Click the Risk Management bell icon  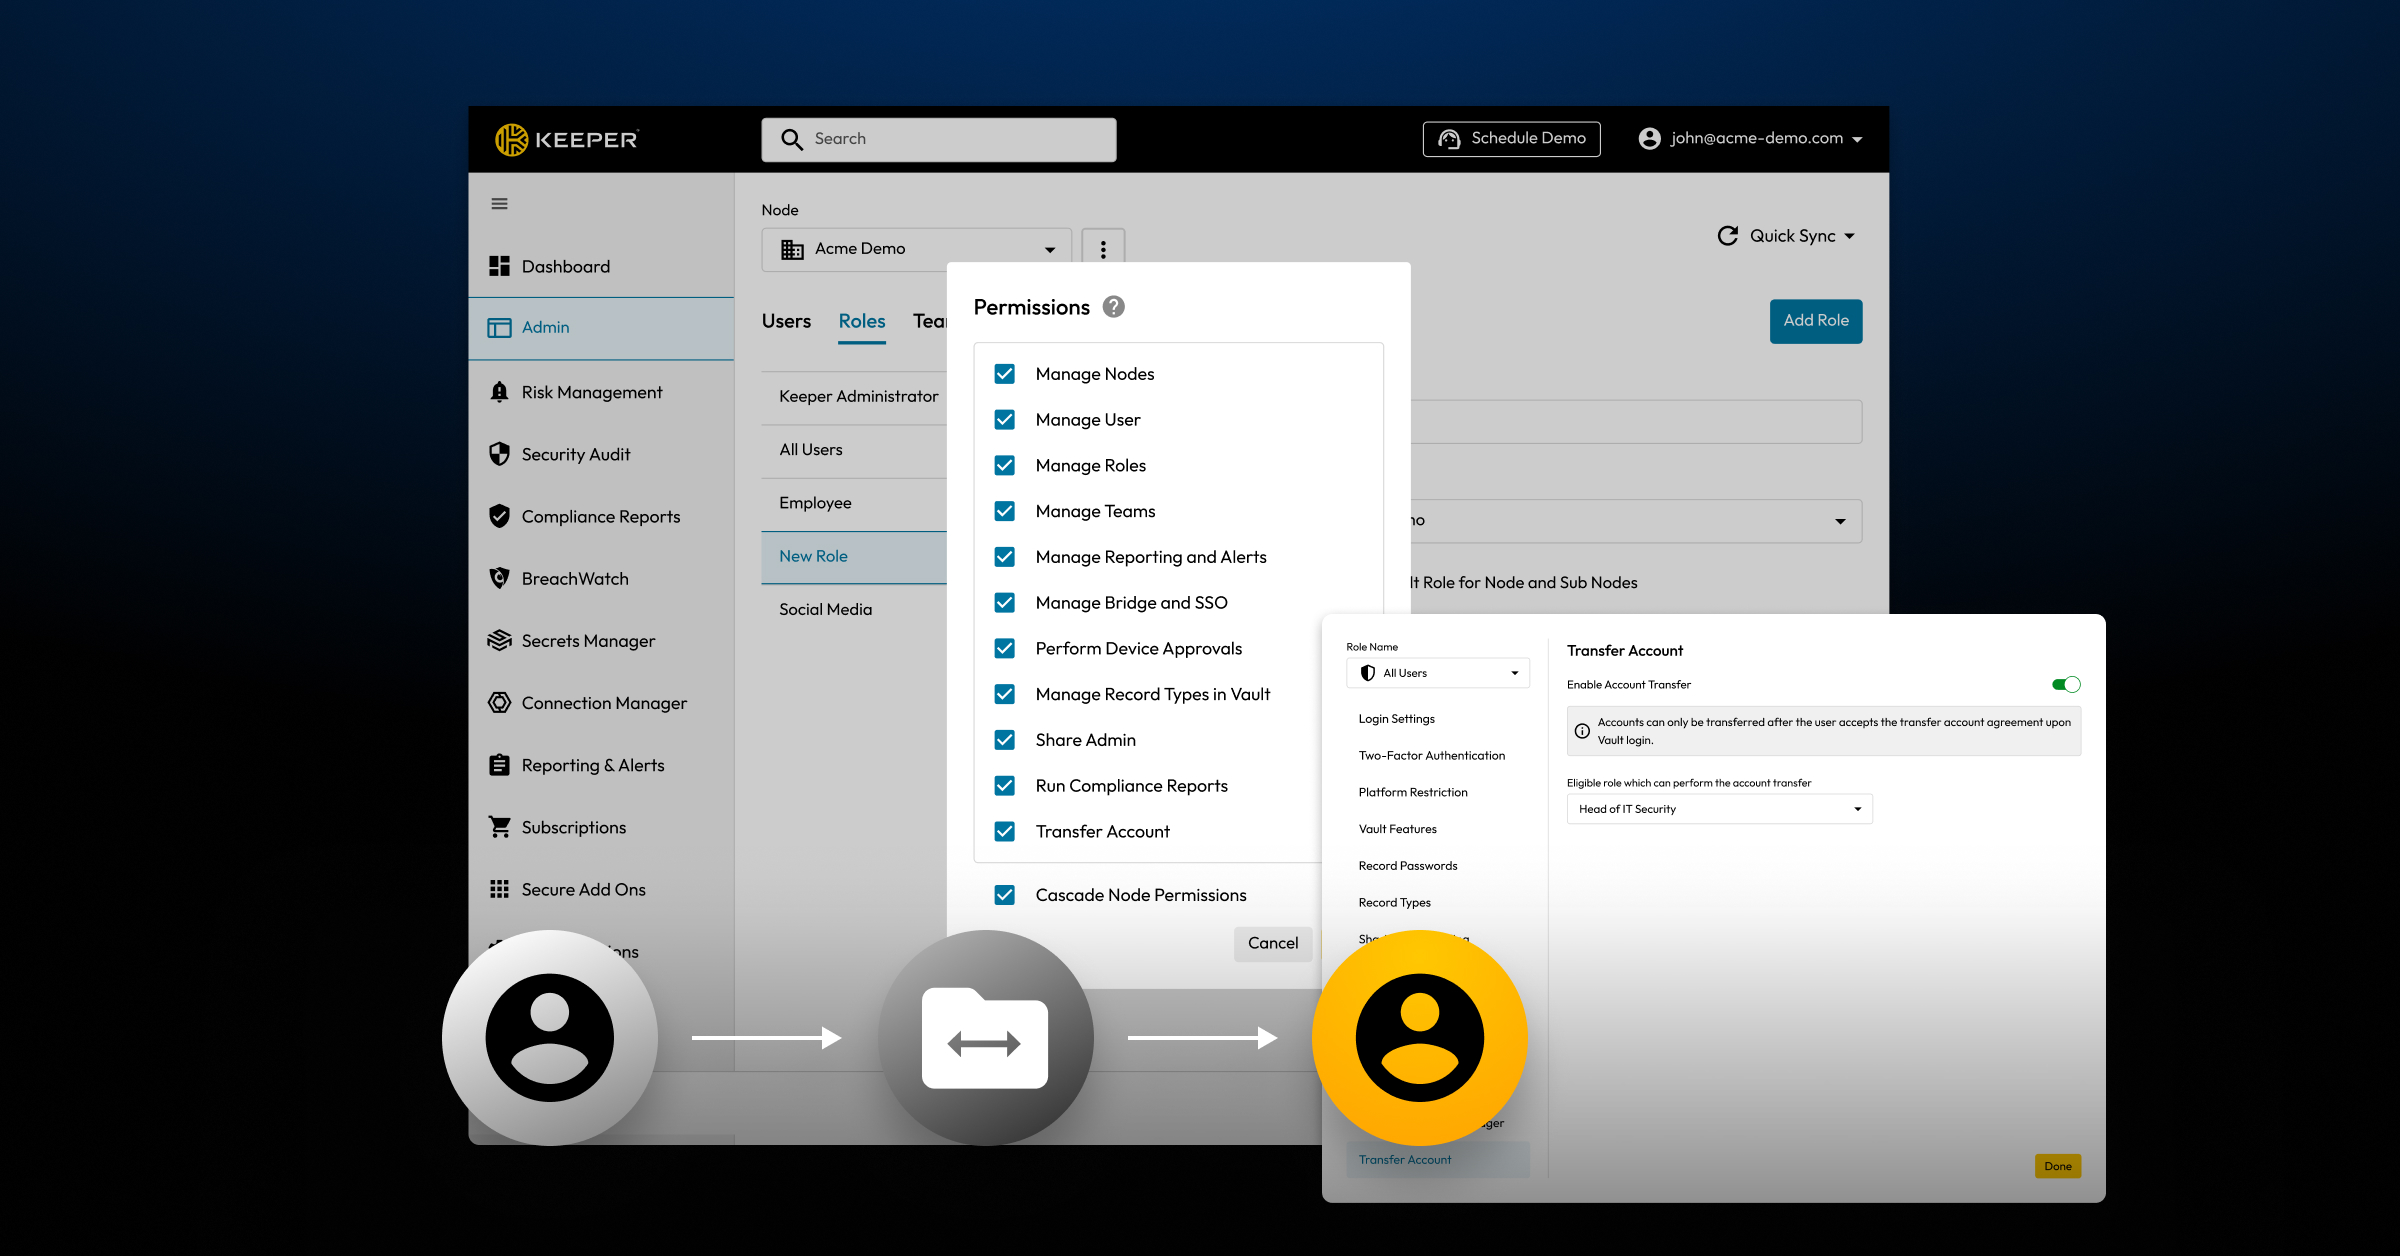click(499, 392)
